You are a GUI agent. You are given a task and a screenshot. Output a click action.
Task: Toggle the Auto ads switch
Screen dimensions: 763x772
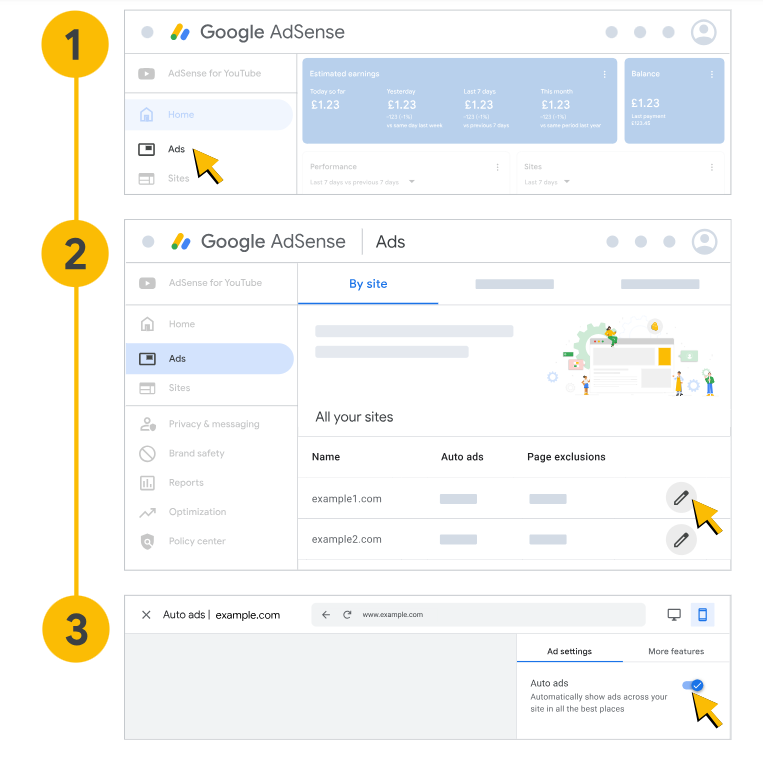pyautogui.click(x=692, y=685)
